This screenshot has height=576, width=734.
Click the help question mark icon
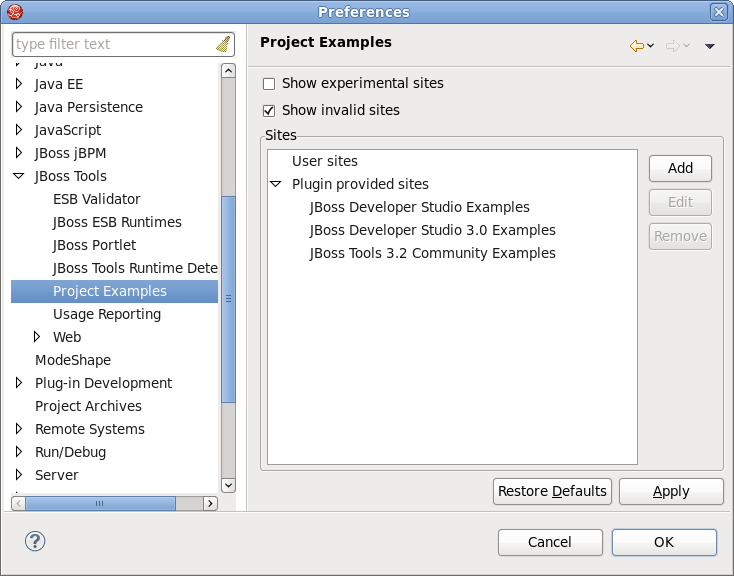point(35,541)
